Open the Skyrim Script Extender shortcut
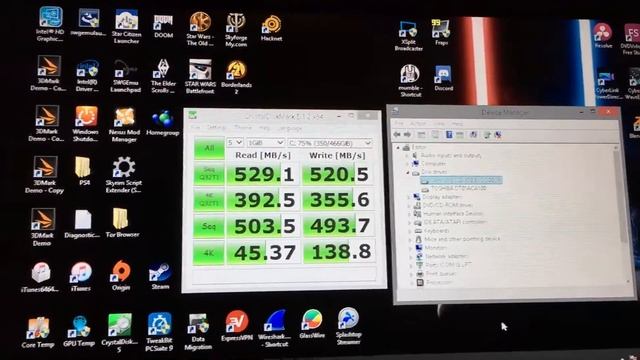 click(124, 175)
